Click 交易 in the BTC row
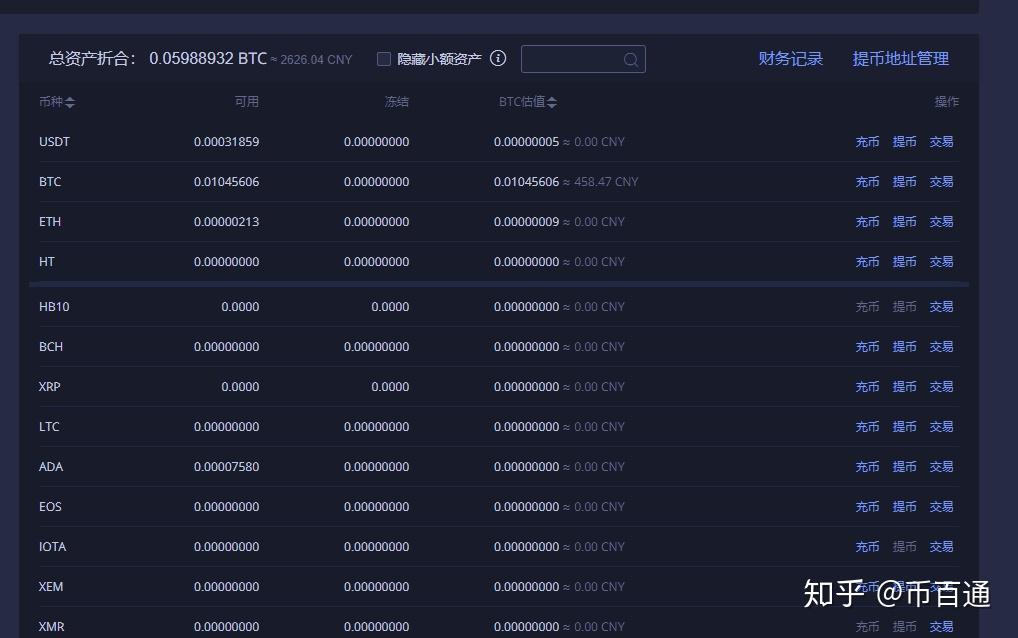 coord(941,182)
